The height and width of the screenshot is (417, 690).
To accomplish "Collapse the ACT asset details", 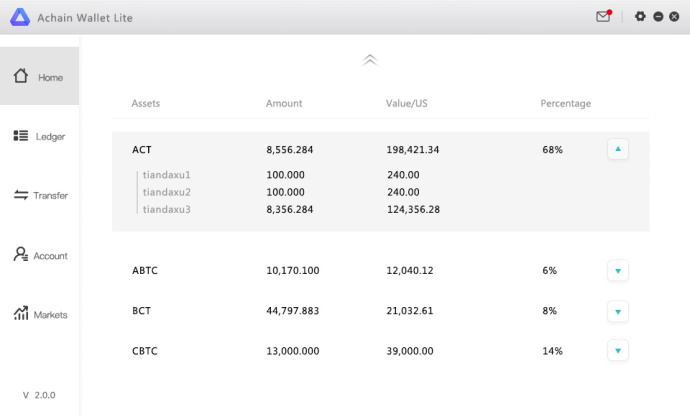I will point(618,149).
